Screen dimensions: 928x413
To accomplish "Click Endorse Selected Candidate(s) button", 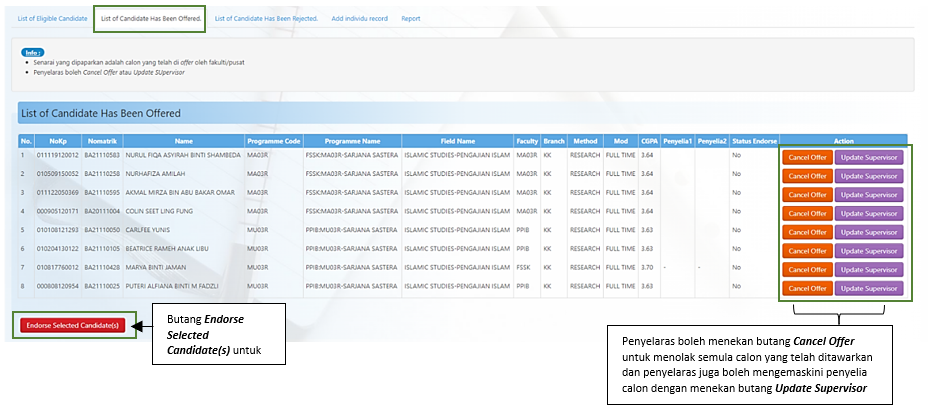I will [72, 326].
